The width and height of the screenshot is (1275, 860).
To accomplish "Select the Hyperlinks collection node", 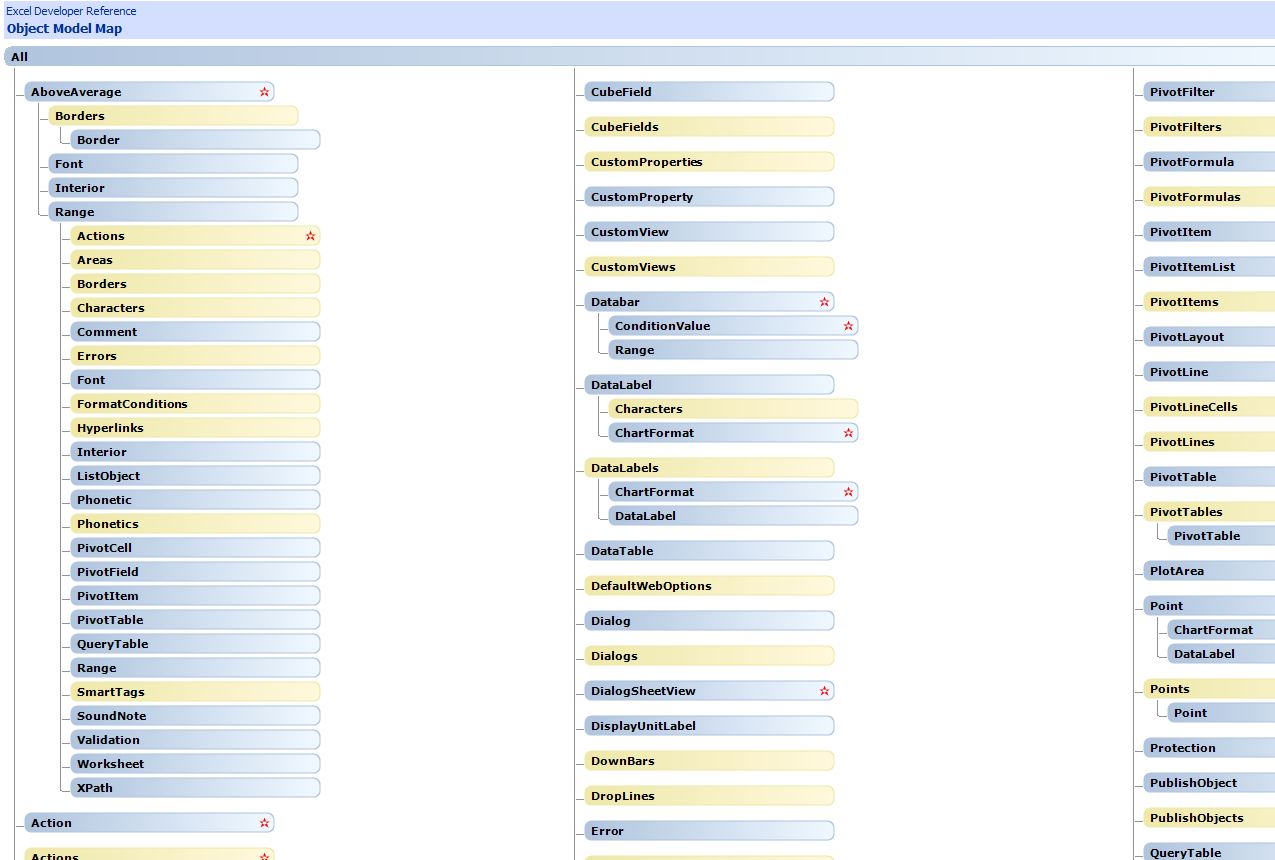I will pyautogui.click(x=110, y=428).
